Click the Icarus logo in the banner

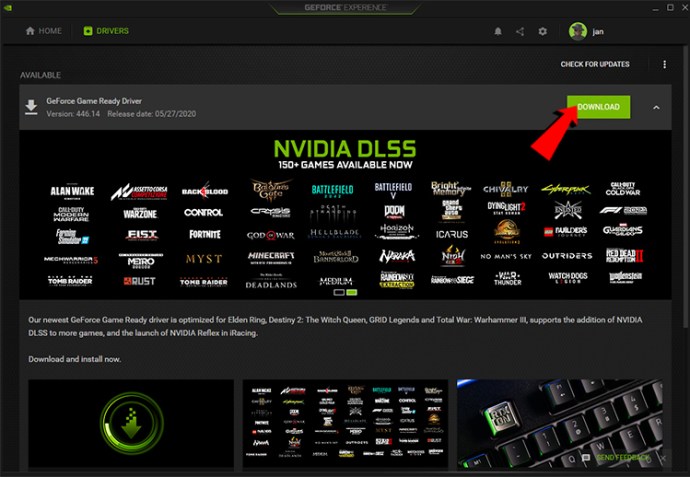(x=452, y=235)
